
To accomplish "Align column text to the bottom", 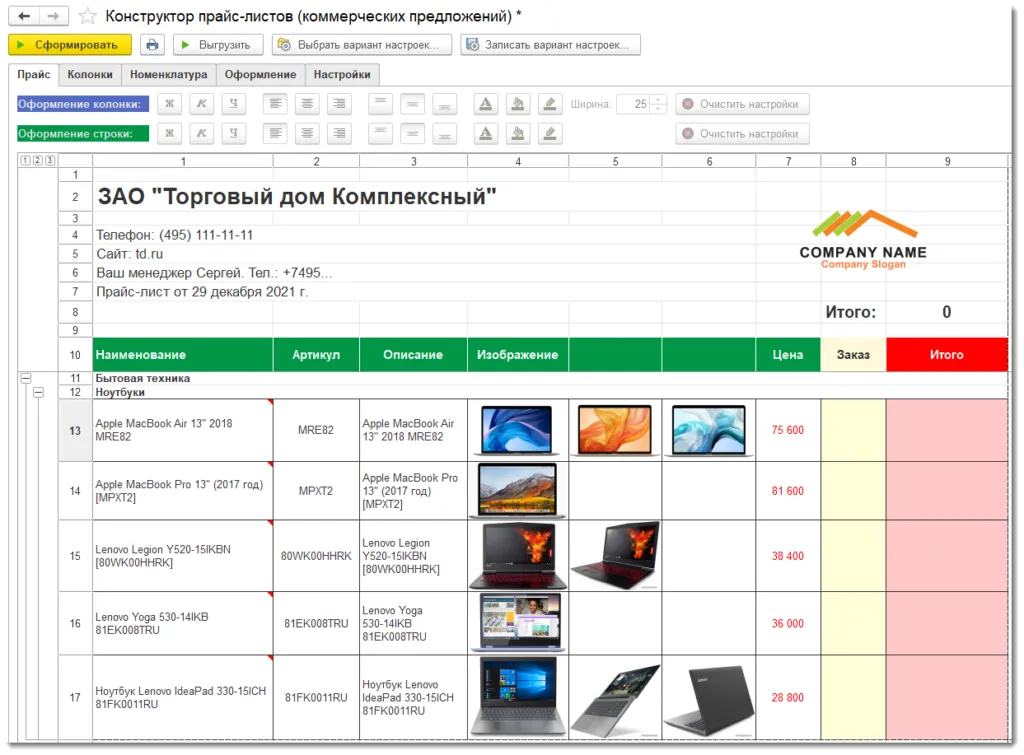I will tap(444, 104).
